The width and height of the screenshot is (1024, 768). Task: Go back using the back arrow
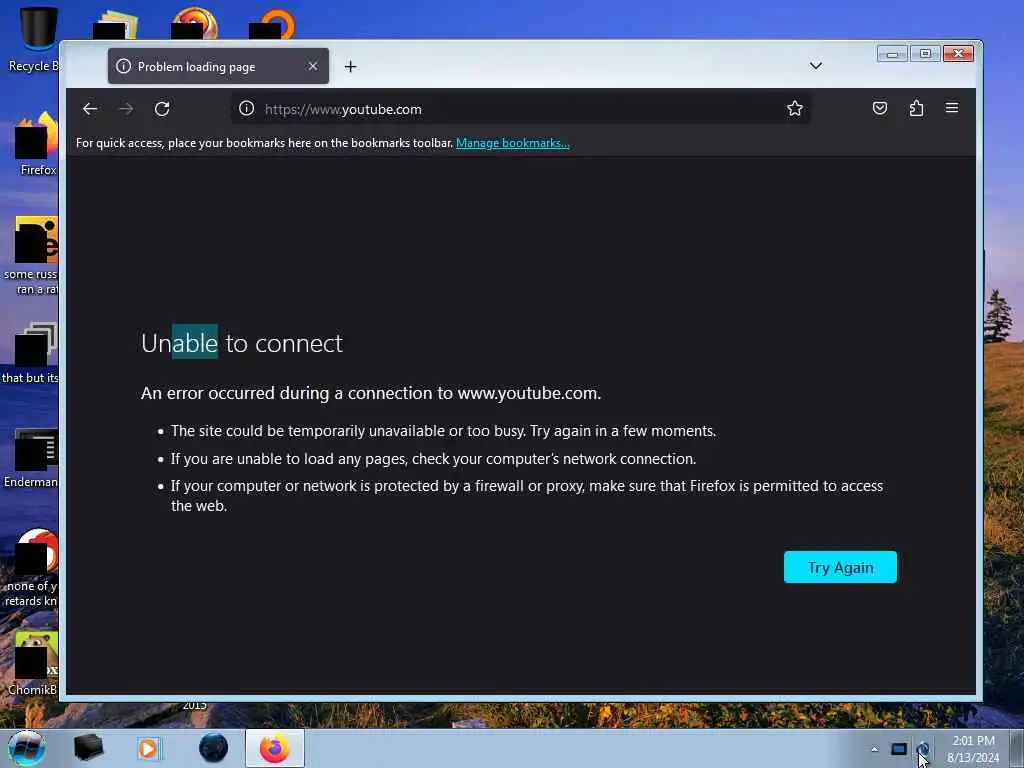90,109
